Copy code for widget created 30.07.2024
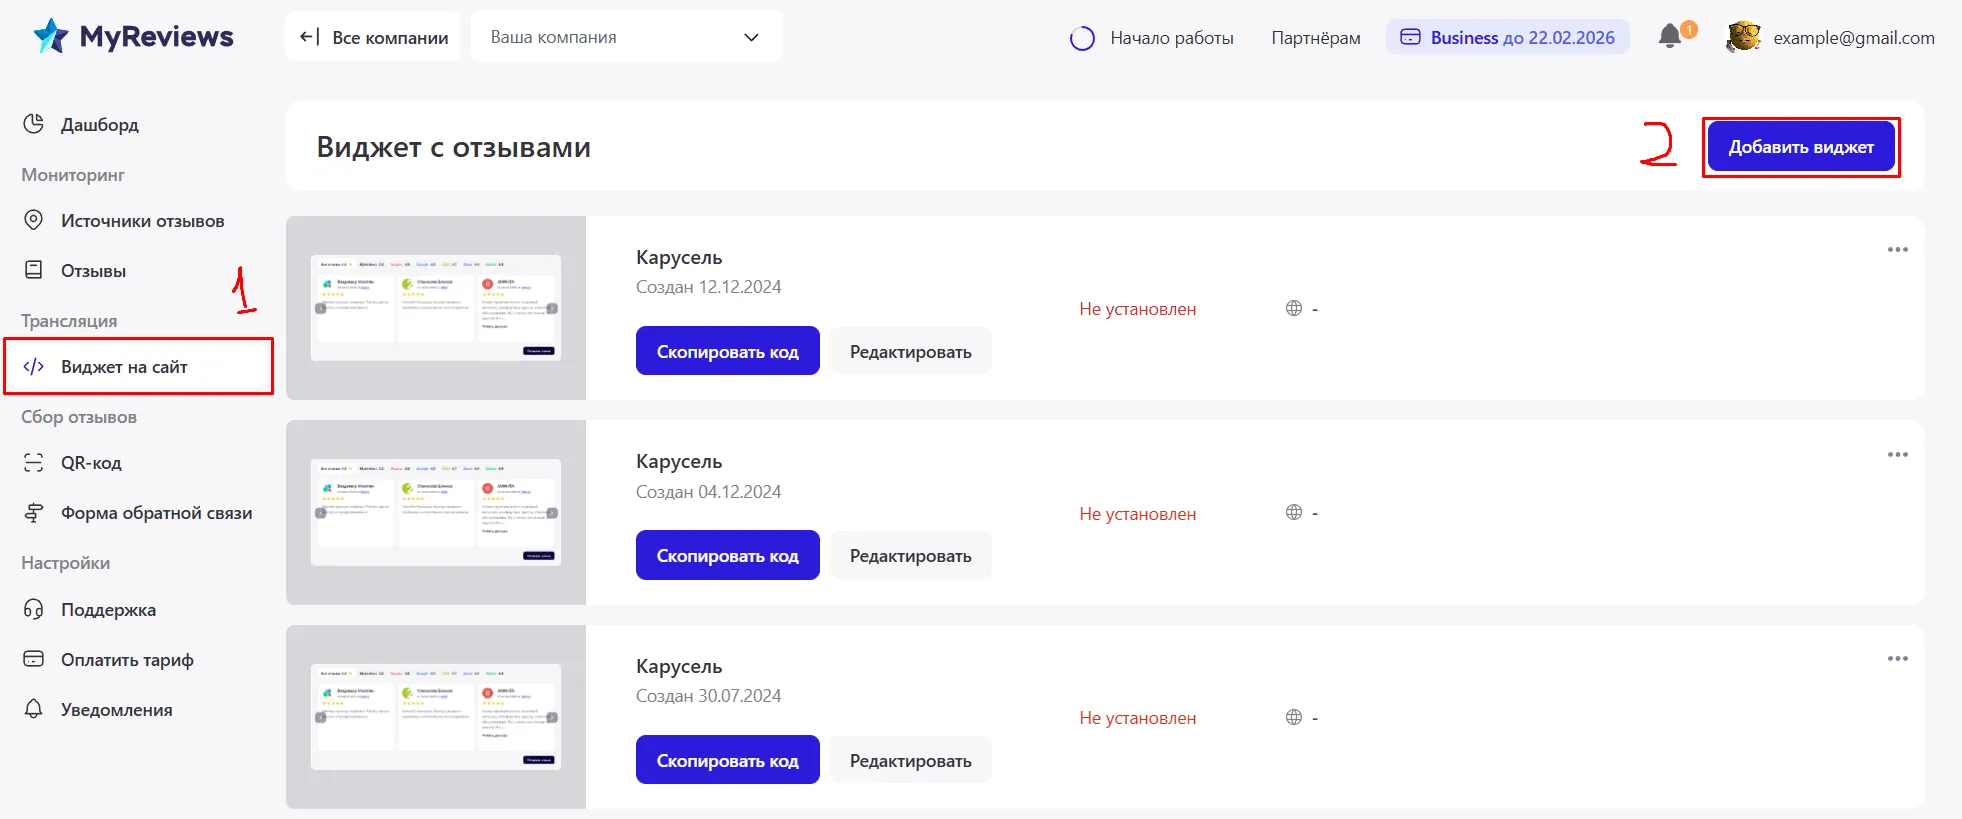This screenshot has height=819, width=1962. coord(728,760)
